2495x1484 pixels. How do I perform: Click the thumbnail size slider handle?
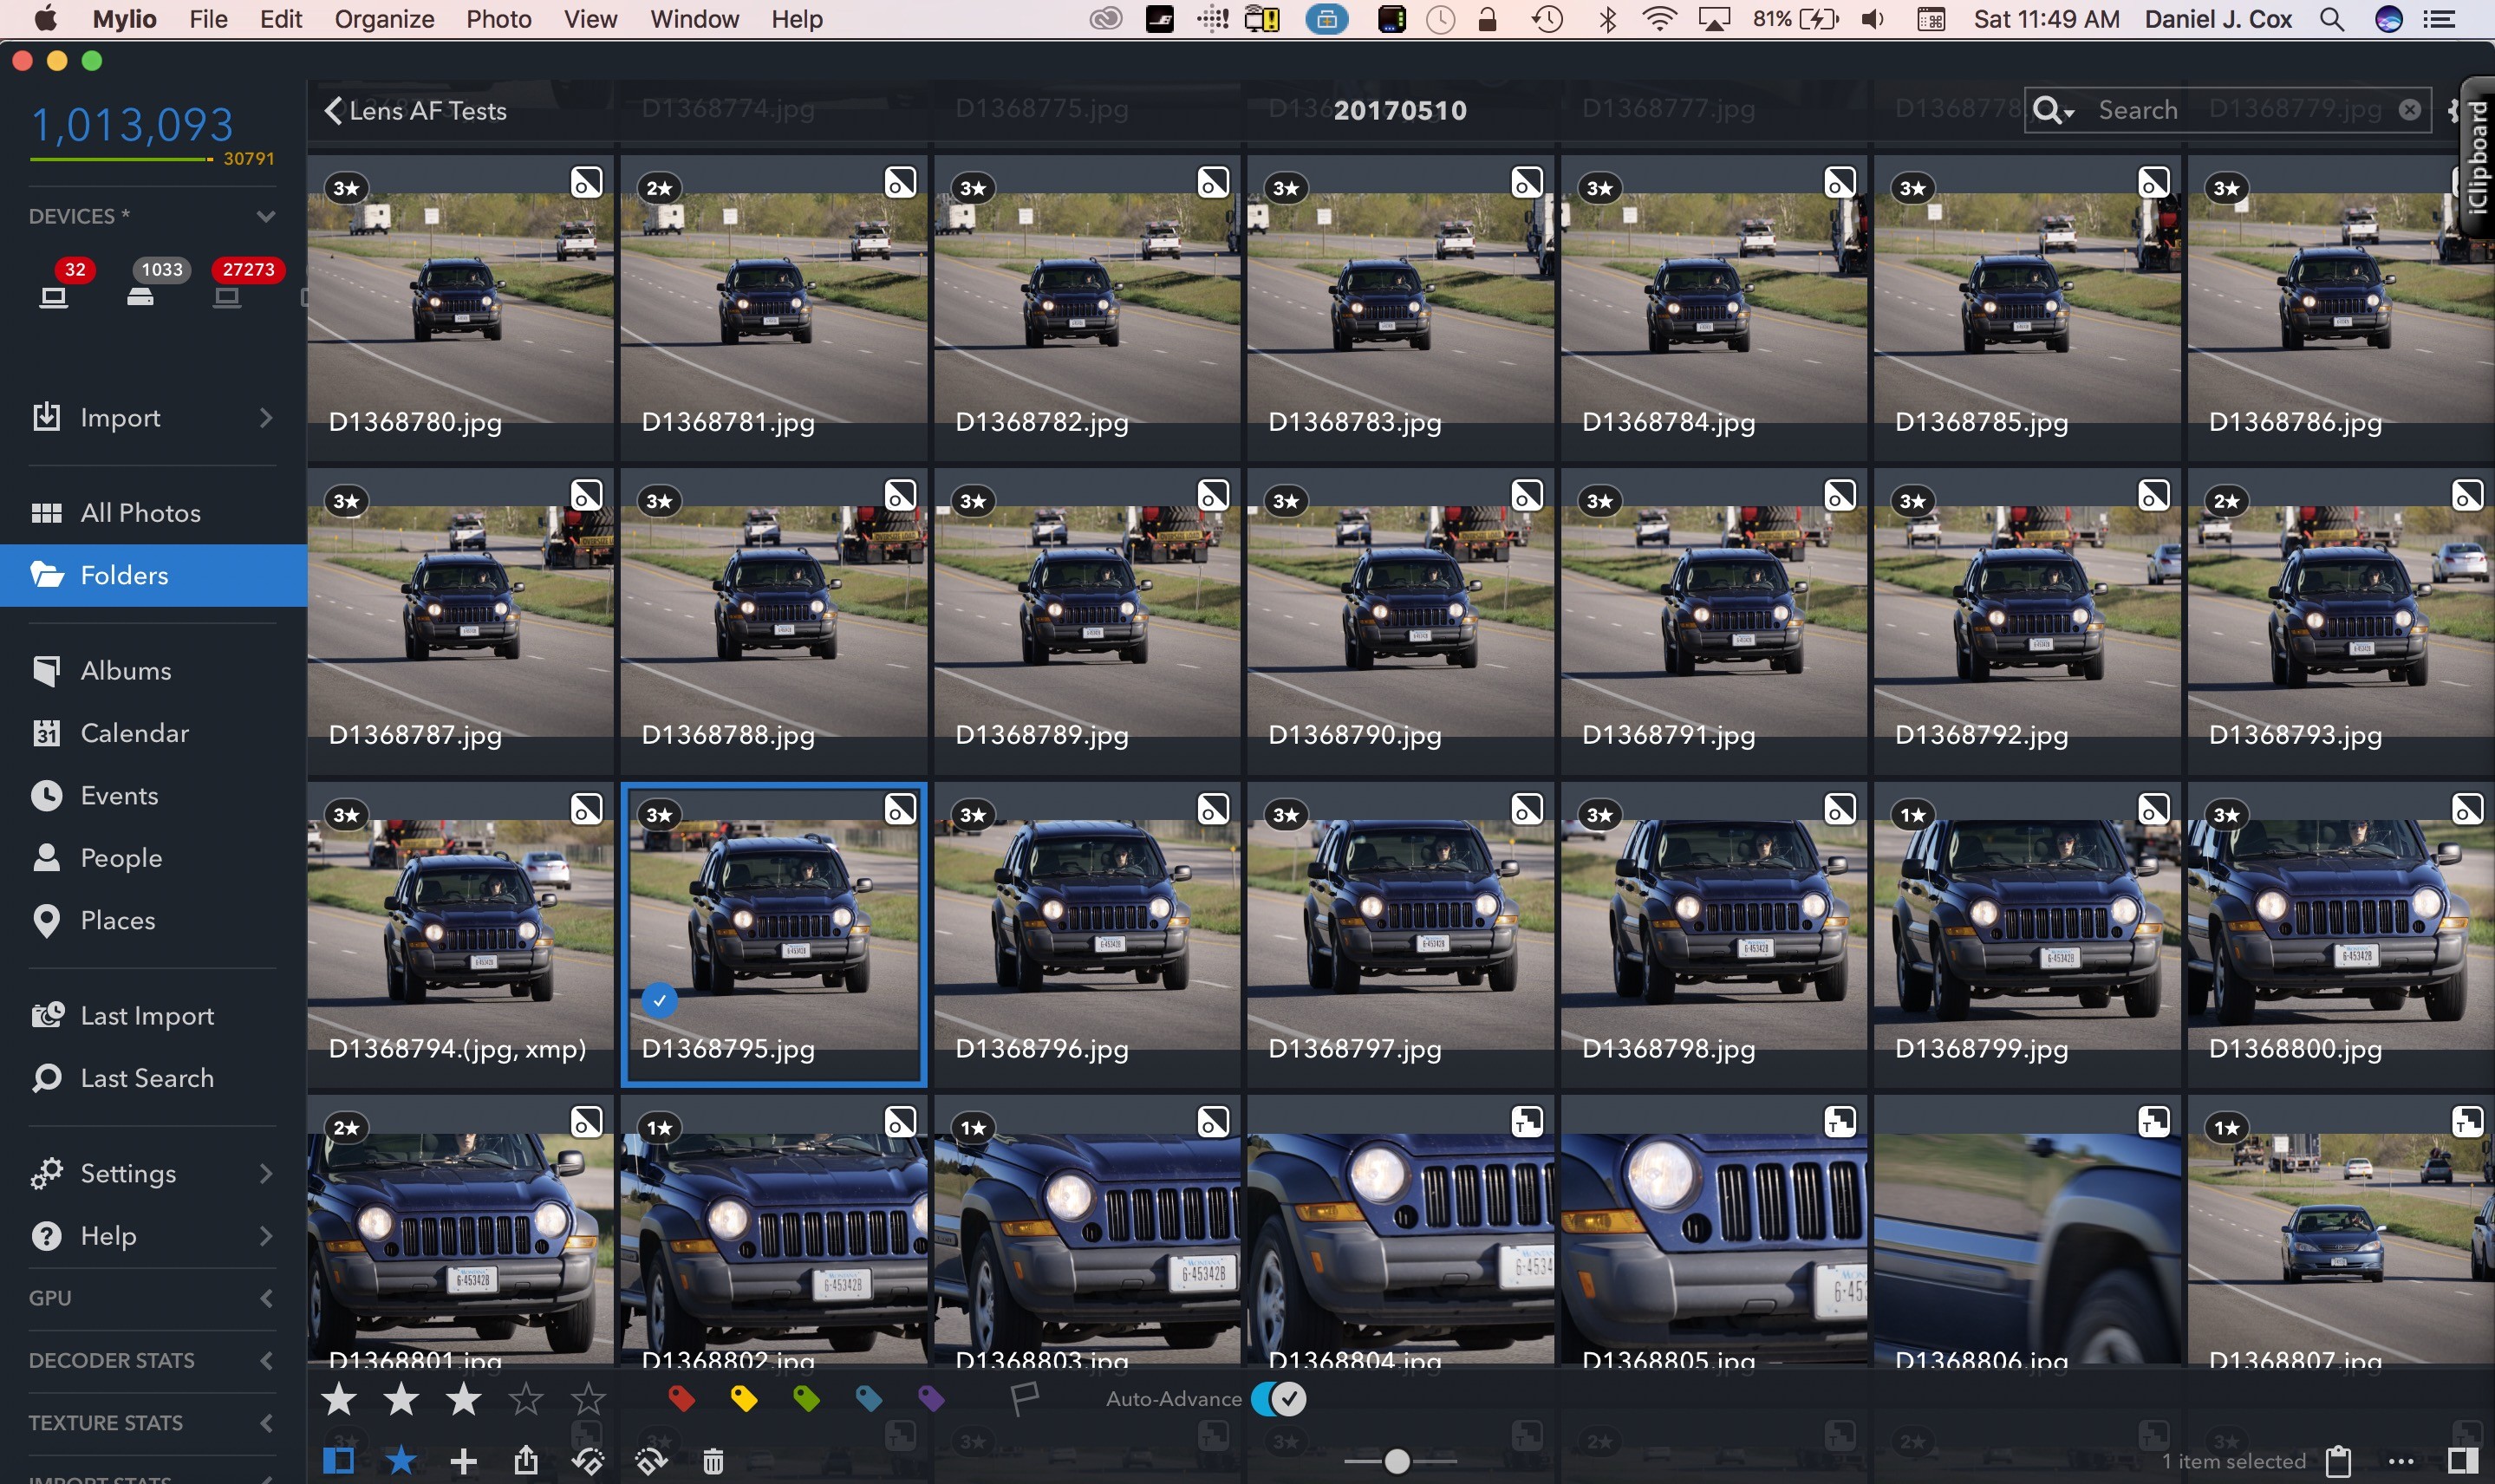pyautogui.click(x=1397, y=1461)
